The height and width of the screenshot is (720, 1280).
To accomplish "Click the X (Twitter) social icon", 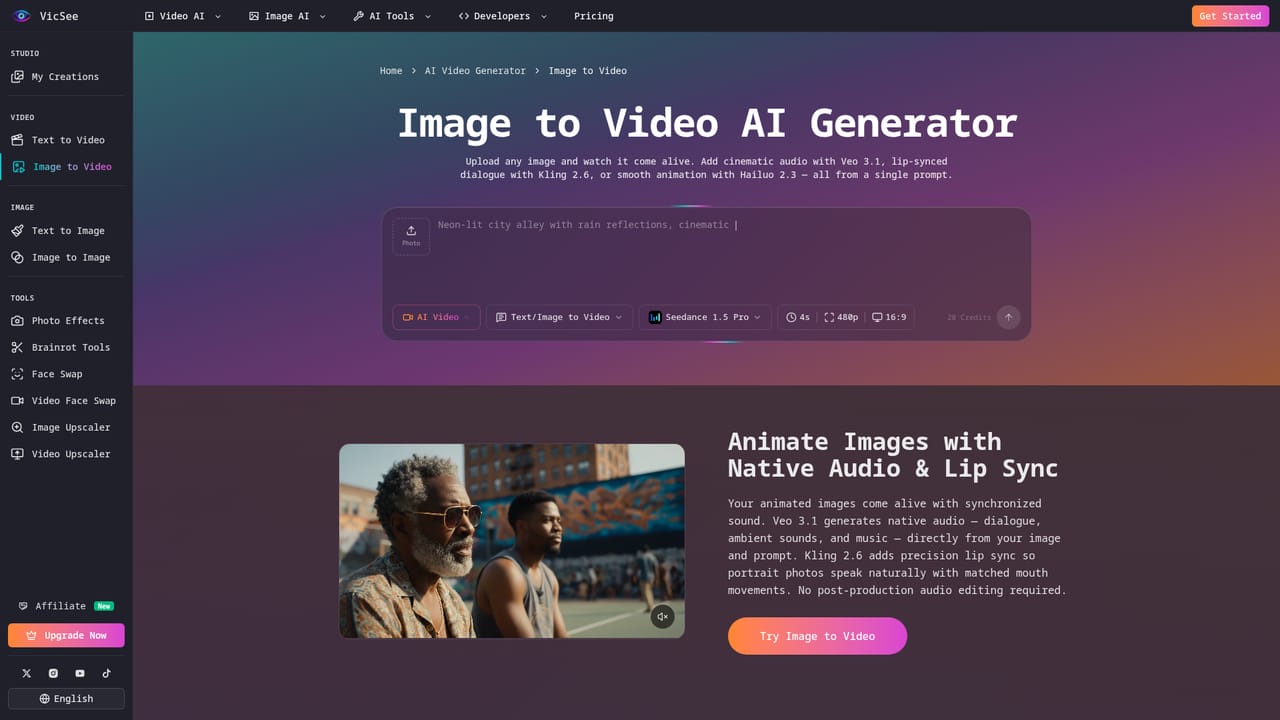I will pyautogui.click(x=26, y=673).
